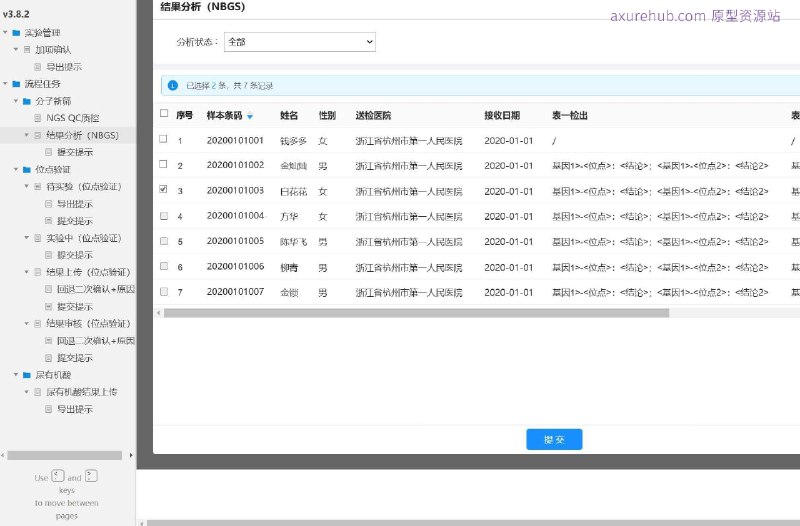800x526 pixels.
Task: Click the right arrow key icon
Action: click(x=91, y=476)
